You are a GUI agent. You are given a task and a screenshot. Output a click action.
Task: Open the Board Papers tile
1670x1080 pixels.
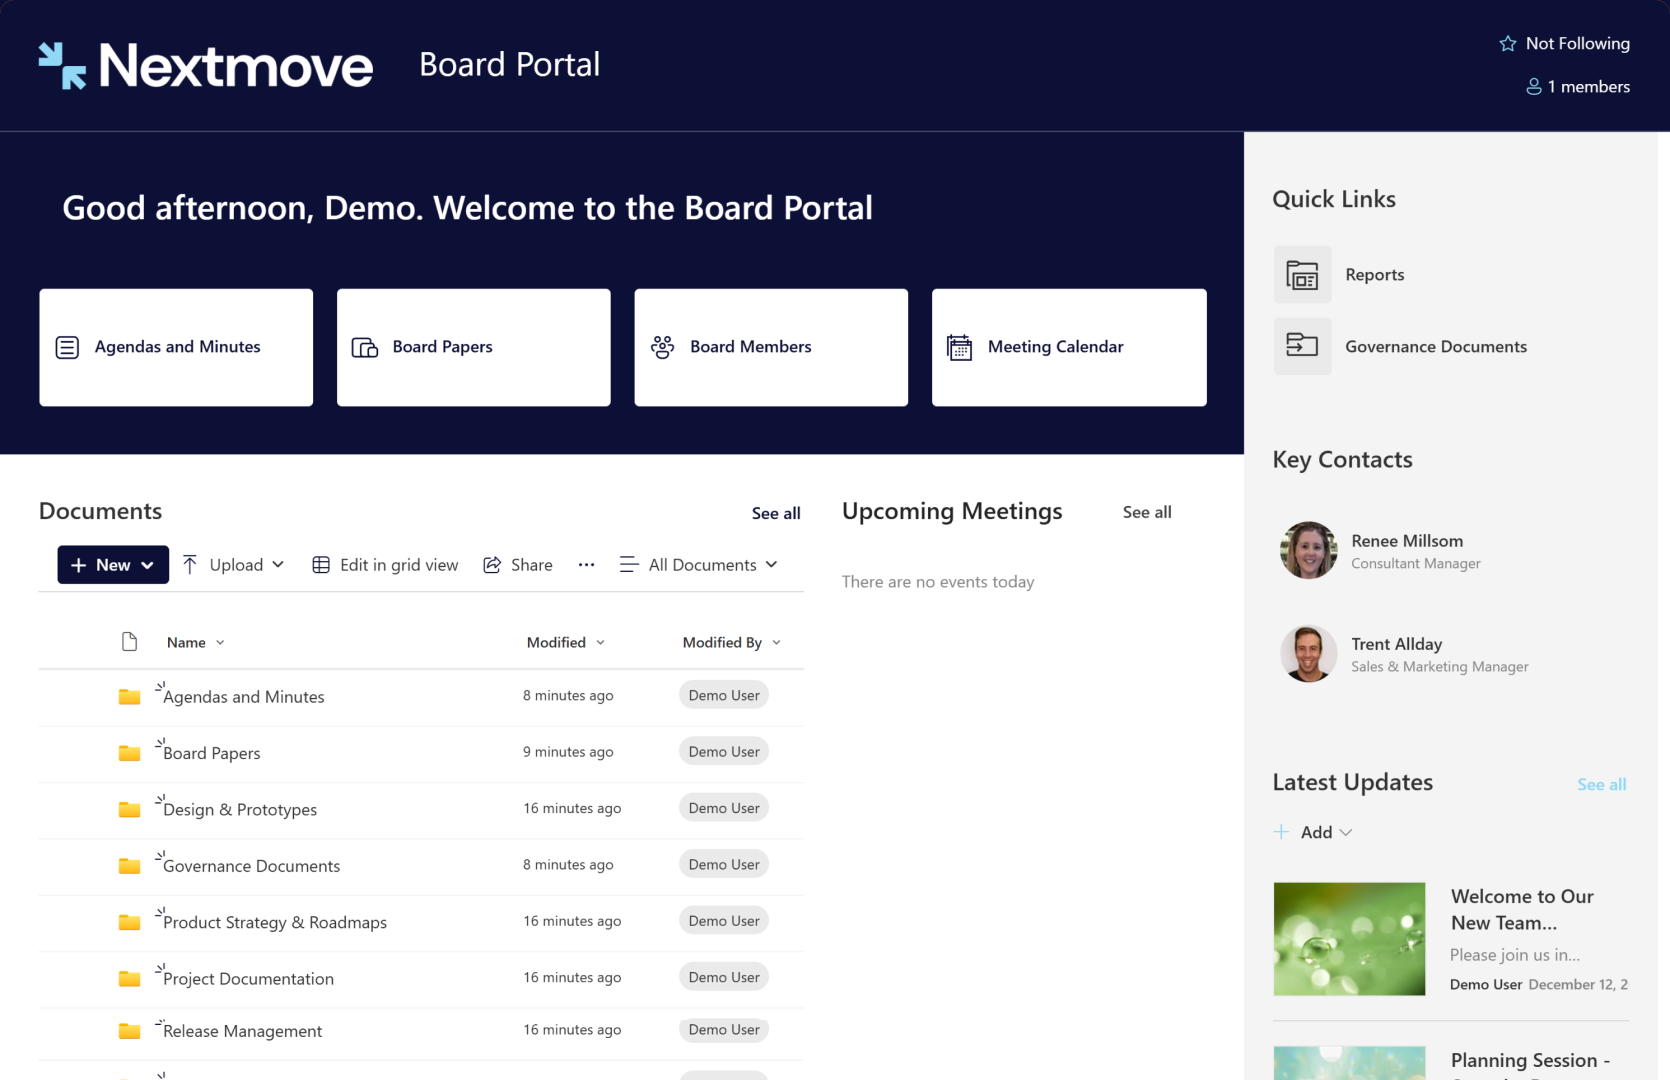474,347
